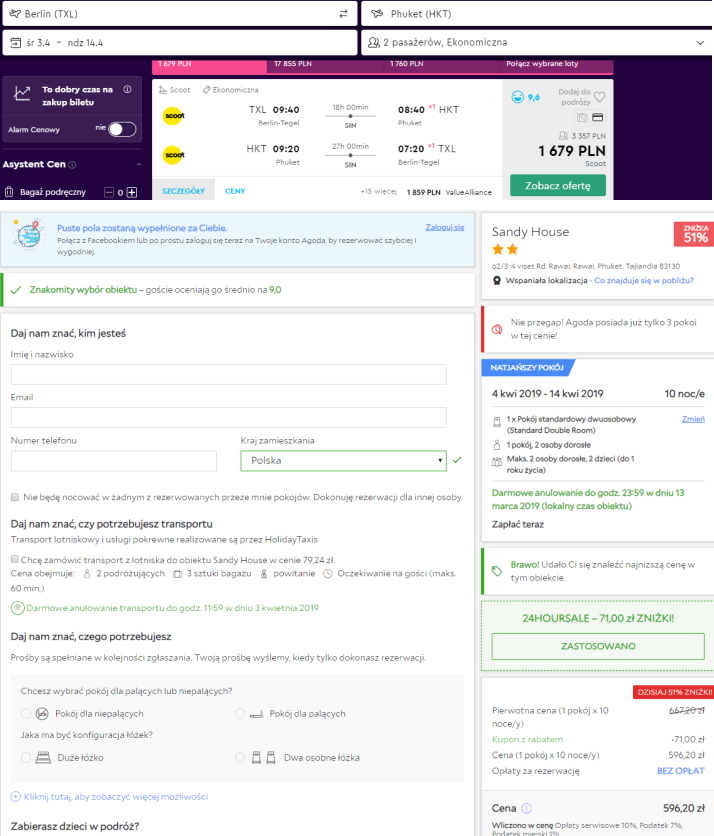Select Duże łóżko bed option
Image resolution: width=714 pixels, height=836 pixels.
(26, 758)
